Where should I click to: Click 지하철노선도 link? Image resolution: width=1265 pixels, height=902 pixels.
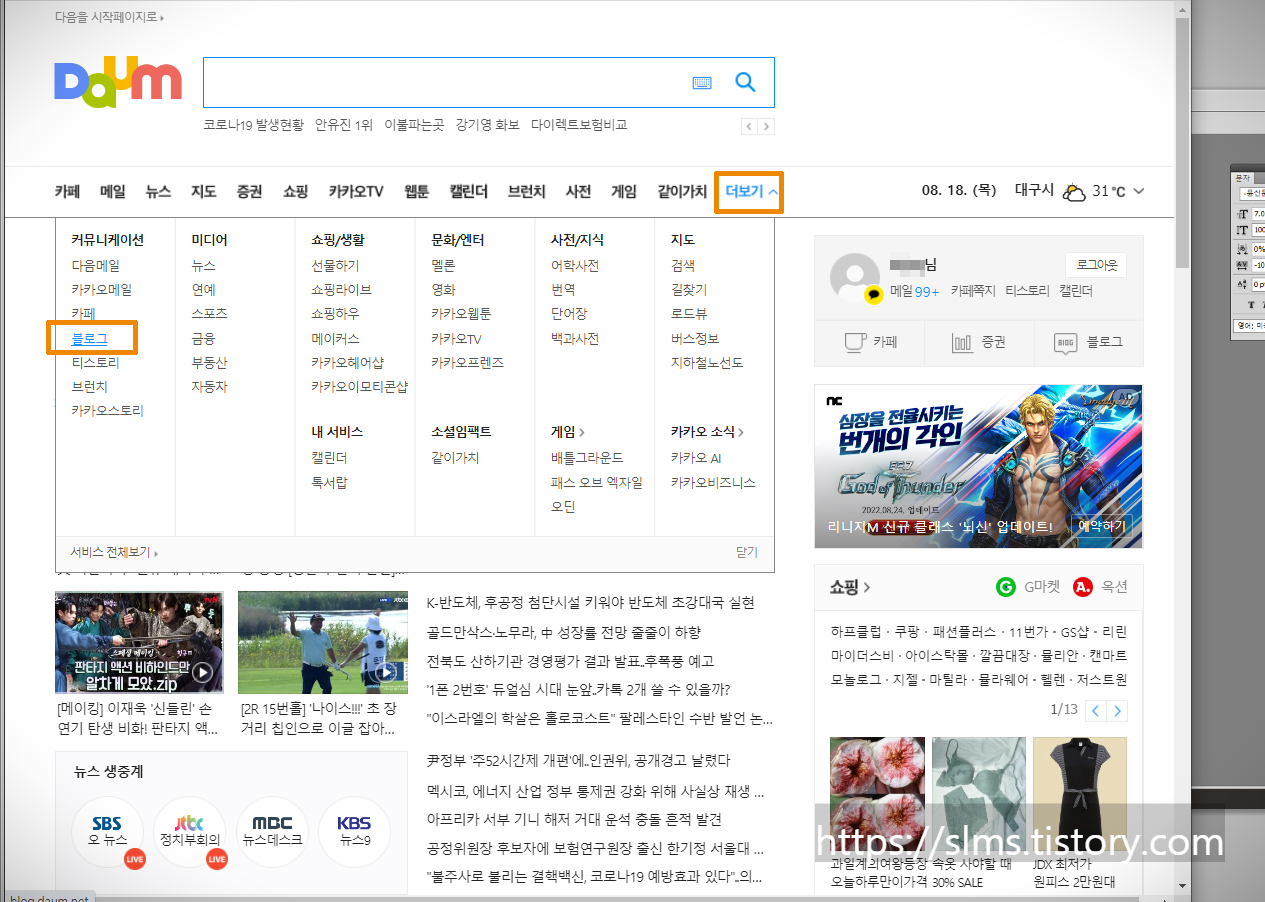(707, 363)
